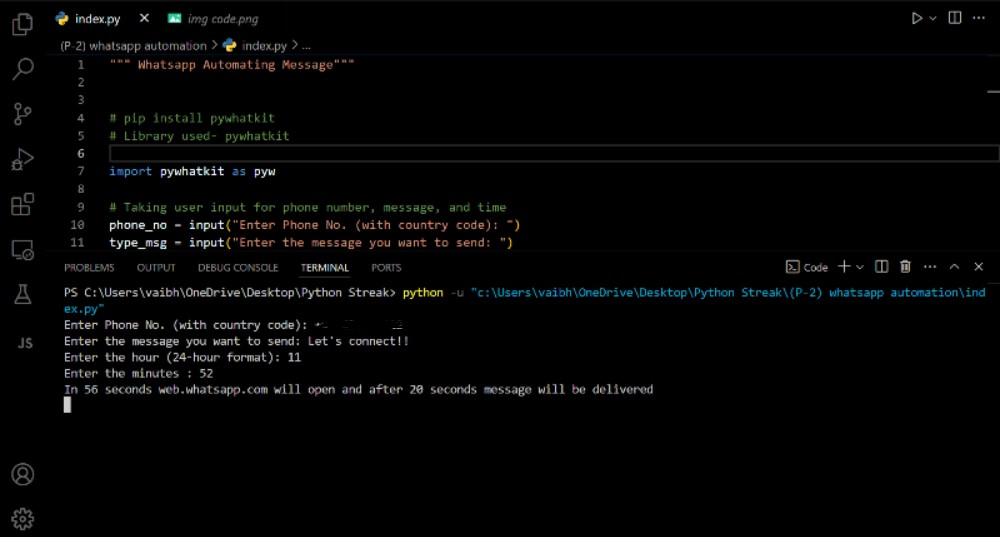Click line number 7 in gutter

pyautogui.click(x=80, y=172)
